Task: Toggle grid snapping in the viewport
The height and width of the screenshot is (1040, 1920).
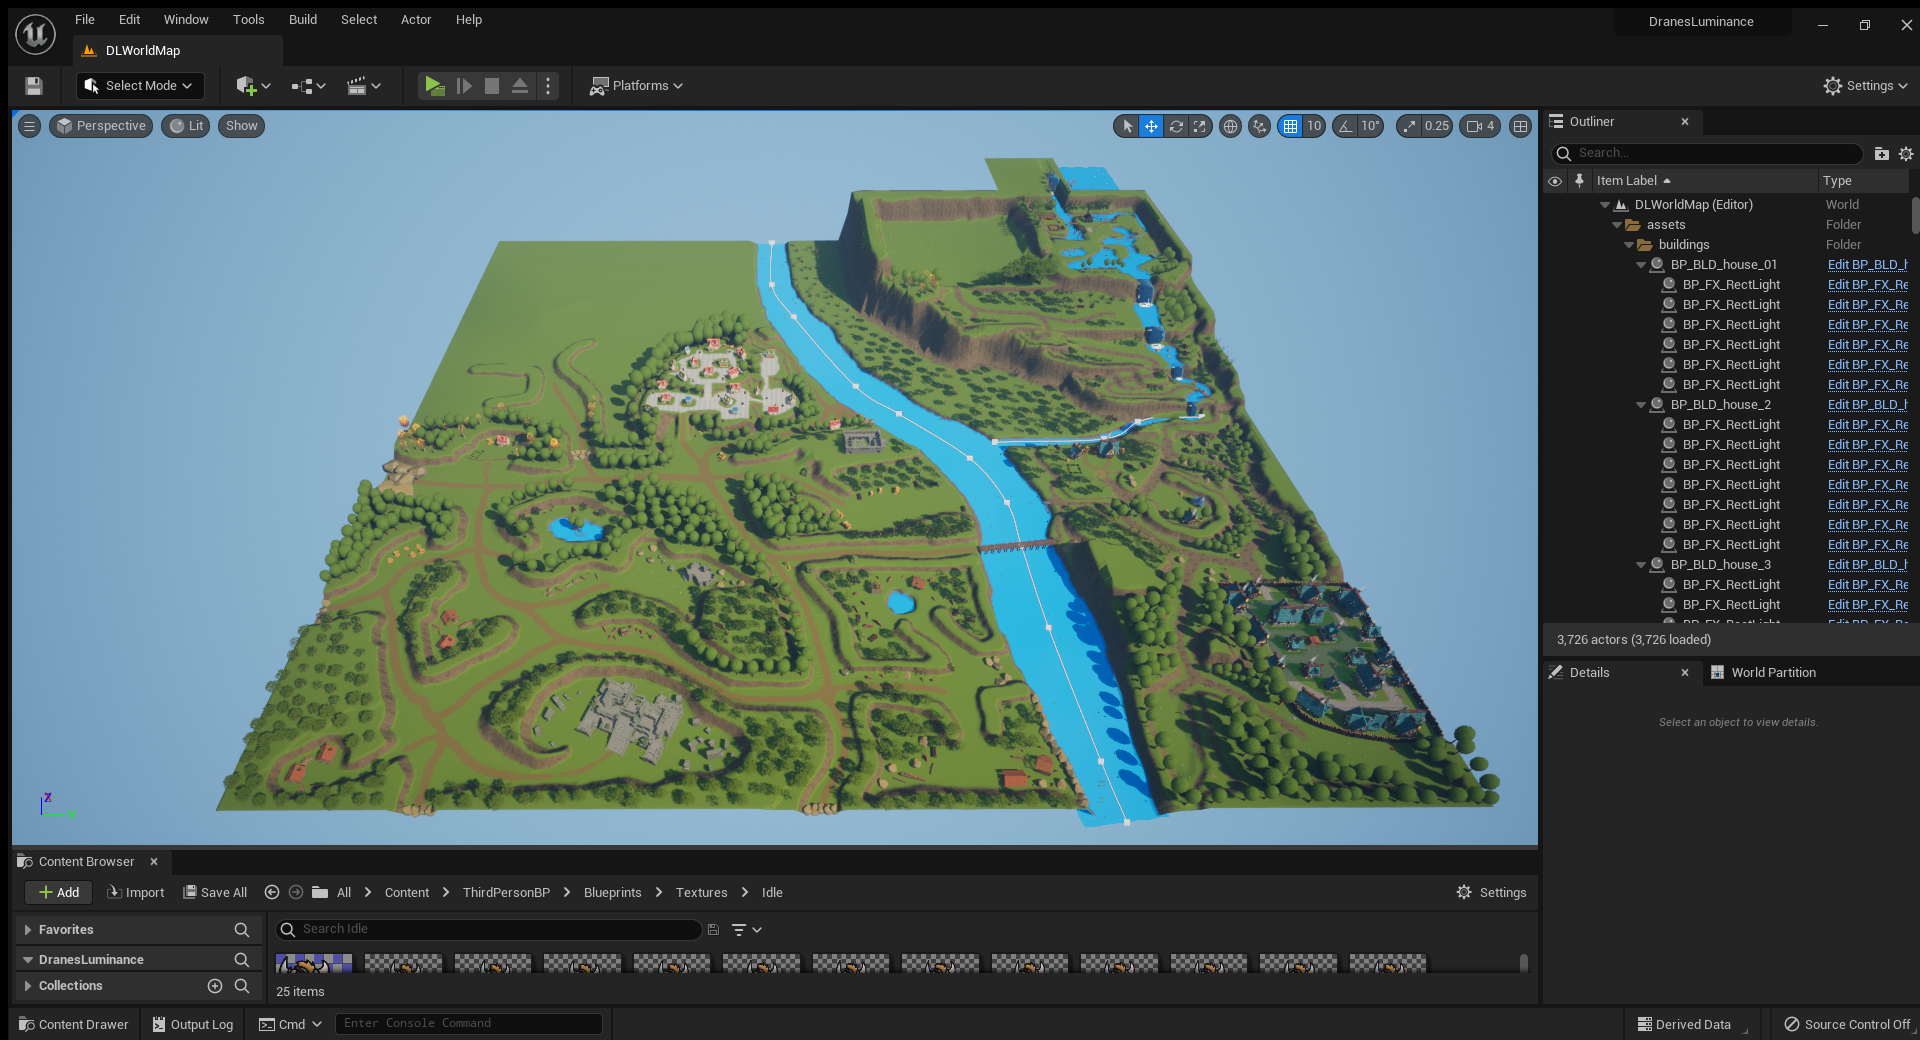Action: point(1290,126)
